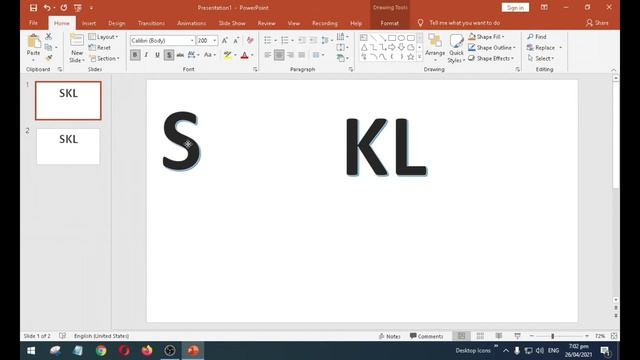Select the Text Box shape

[x=364, y=38]
